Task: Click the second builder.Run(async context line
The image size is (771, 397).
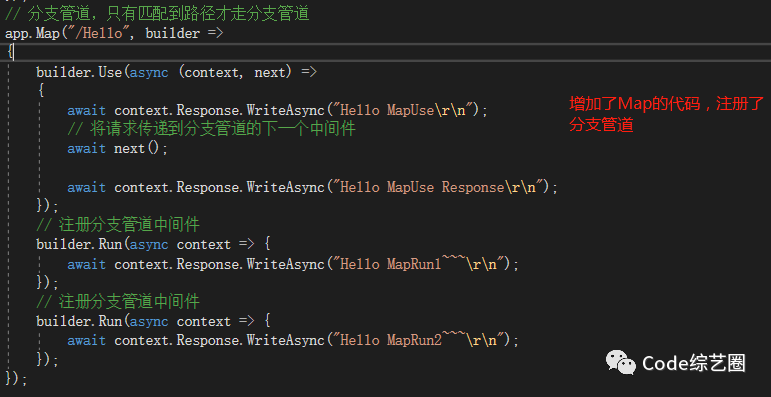Action: [153, 321]
